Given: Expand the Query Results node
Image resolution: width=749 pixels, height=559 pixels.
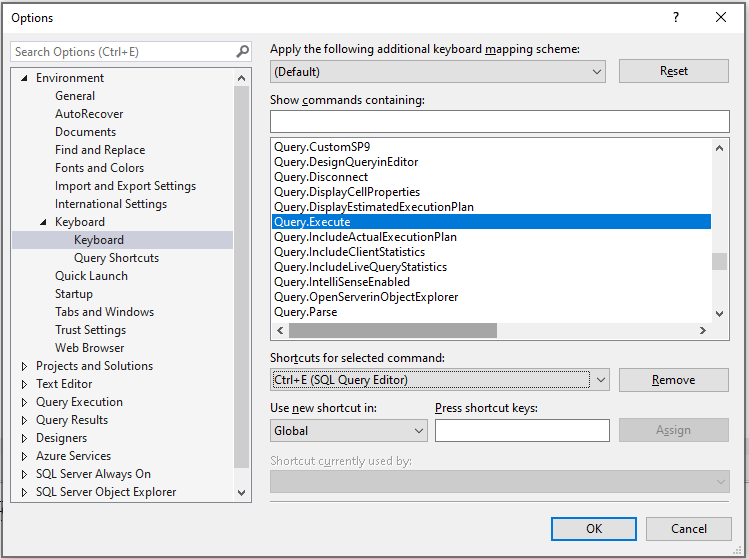Looking at the screenshot, I should (24, 420).
